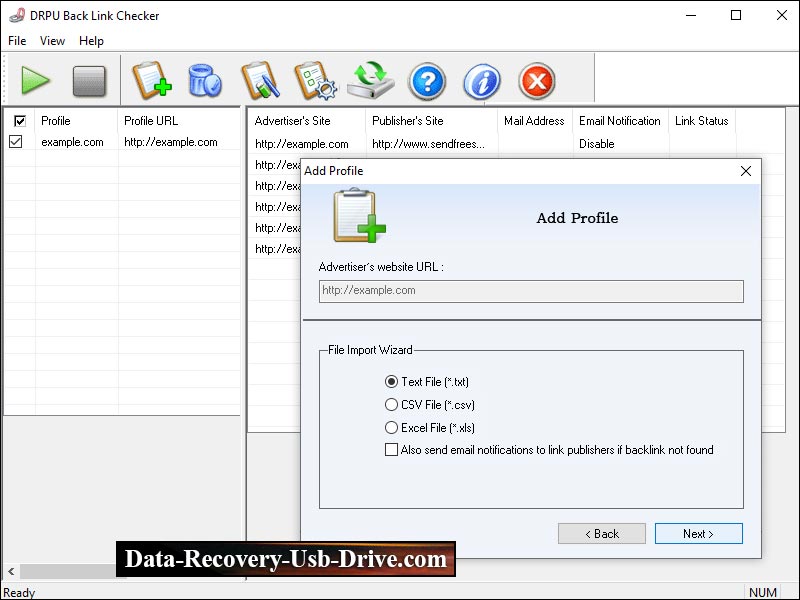This screenshot has height=600, width=800.
Task: Open the Add Profile tool
Action: [152, 81]
